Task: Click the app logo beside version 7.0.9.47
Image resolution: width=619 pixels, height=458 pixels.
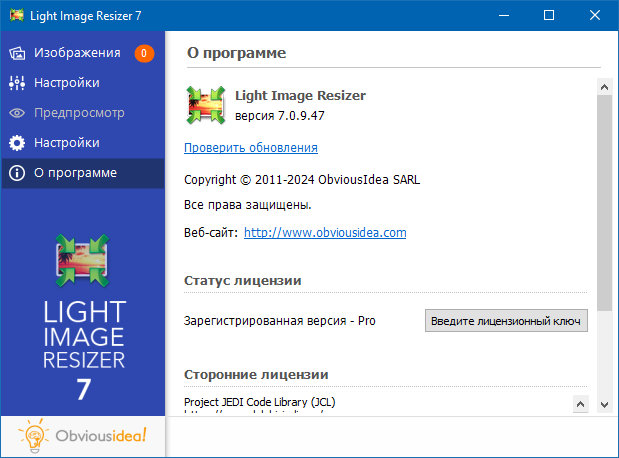Action: click(x=205, y=105)
